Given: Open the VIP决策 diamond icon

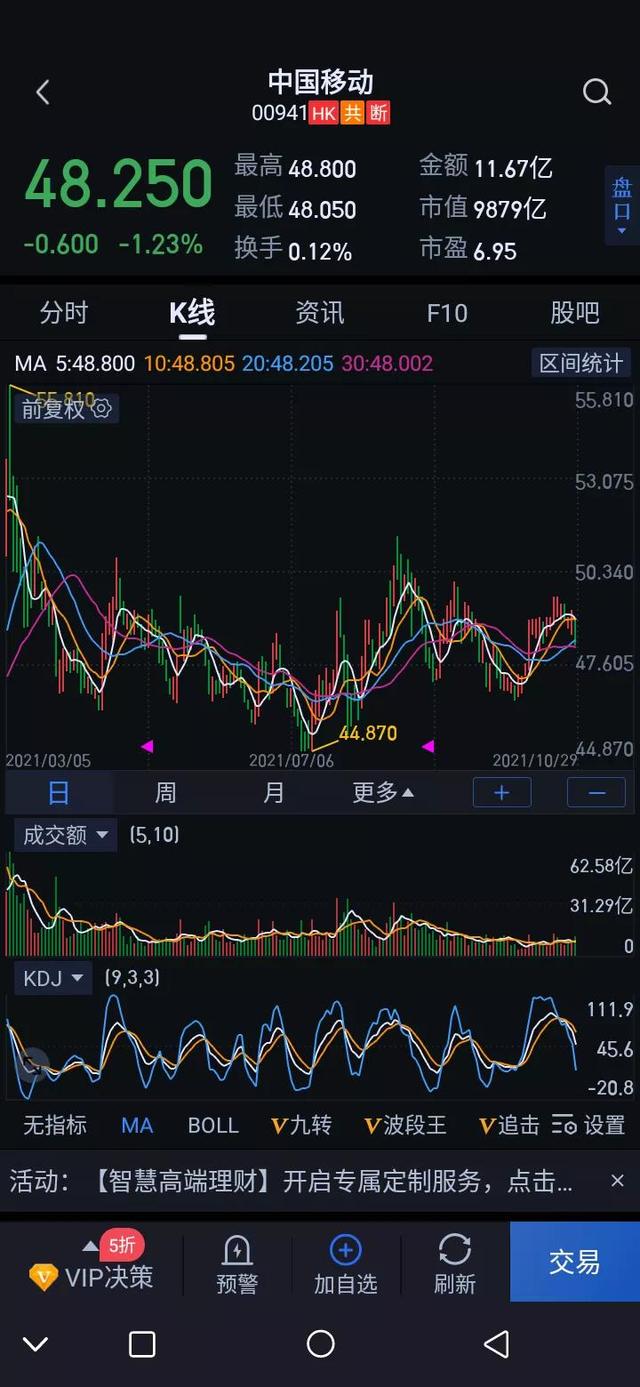Looking at the screenshot, I should [43, 1277].
